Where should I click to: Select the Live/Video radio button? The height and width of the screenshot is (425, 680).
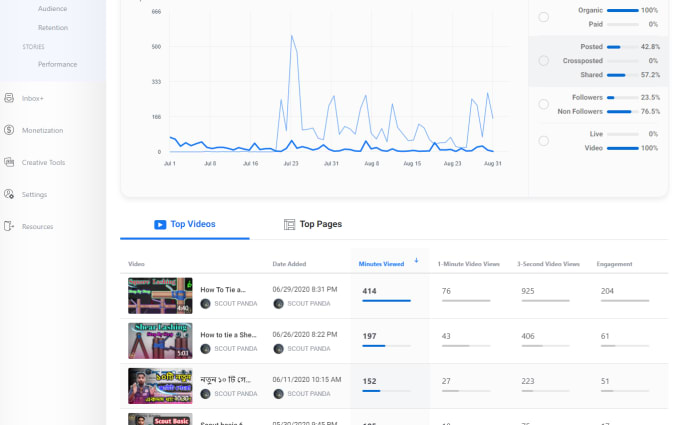[543, 141]
